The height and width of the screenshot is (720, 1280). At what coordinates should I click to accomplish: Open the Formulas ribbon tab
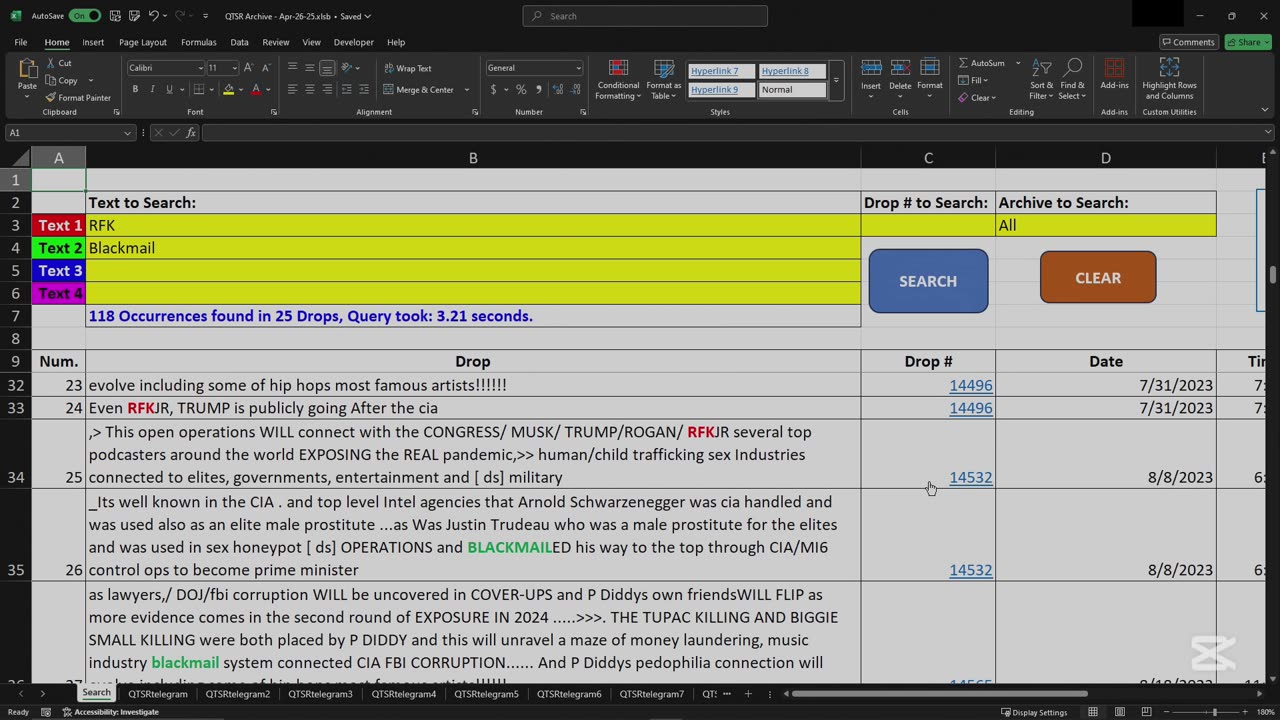pyautogui.click(x=198, y=42)
